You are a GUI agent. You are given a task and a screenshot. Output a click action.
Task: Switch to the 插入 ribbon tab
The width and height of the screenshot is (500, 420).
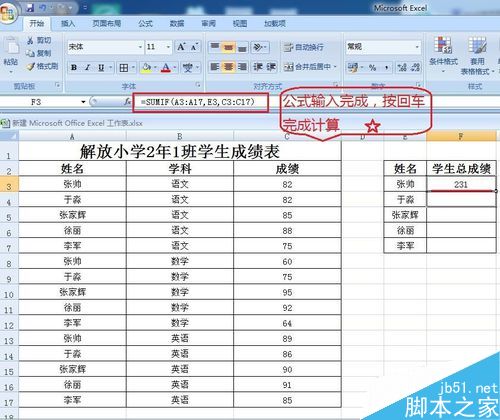[x=68, y=24]
